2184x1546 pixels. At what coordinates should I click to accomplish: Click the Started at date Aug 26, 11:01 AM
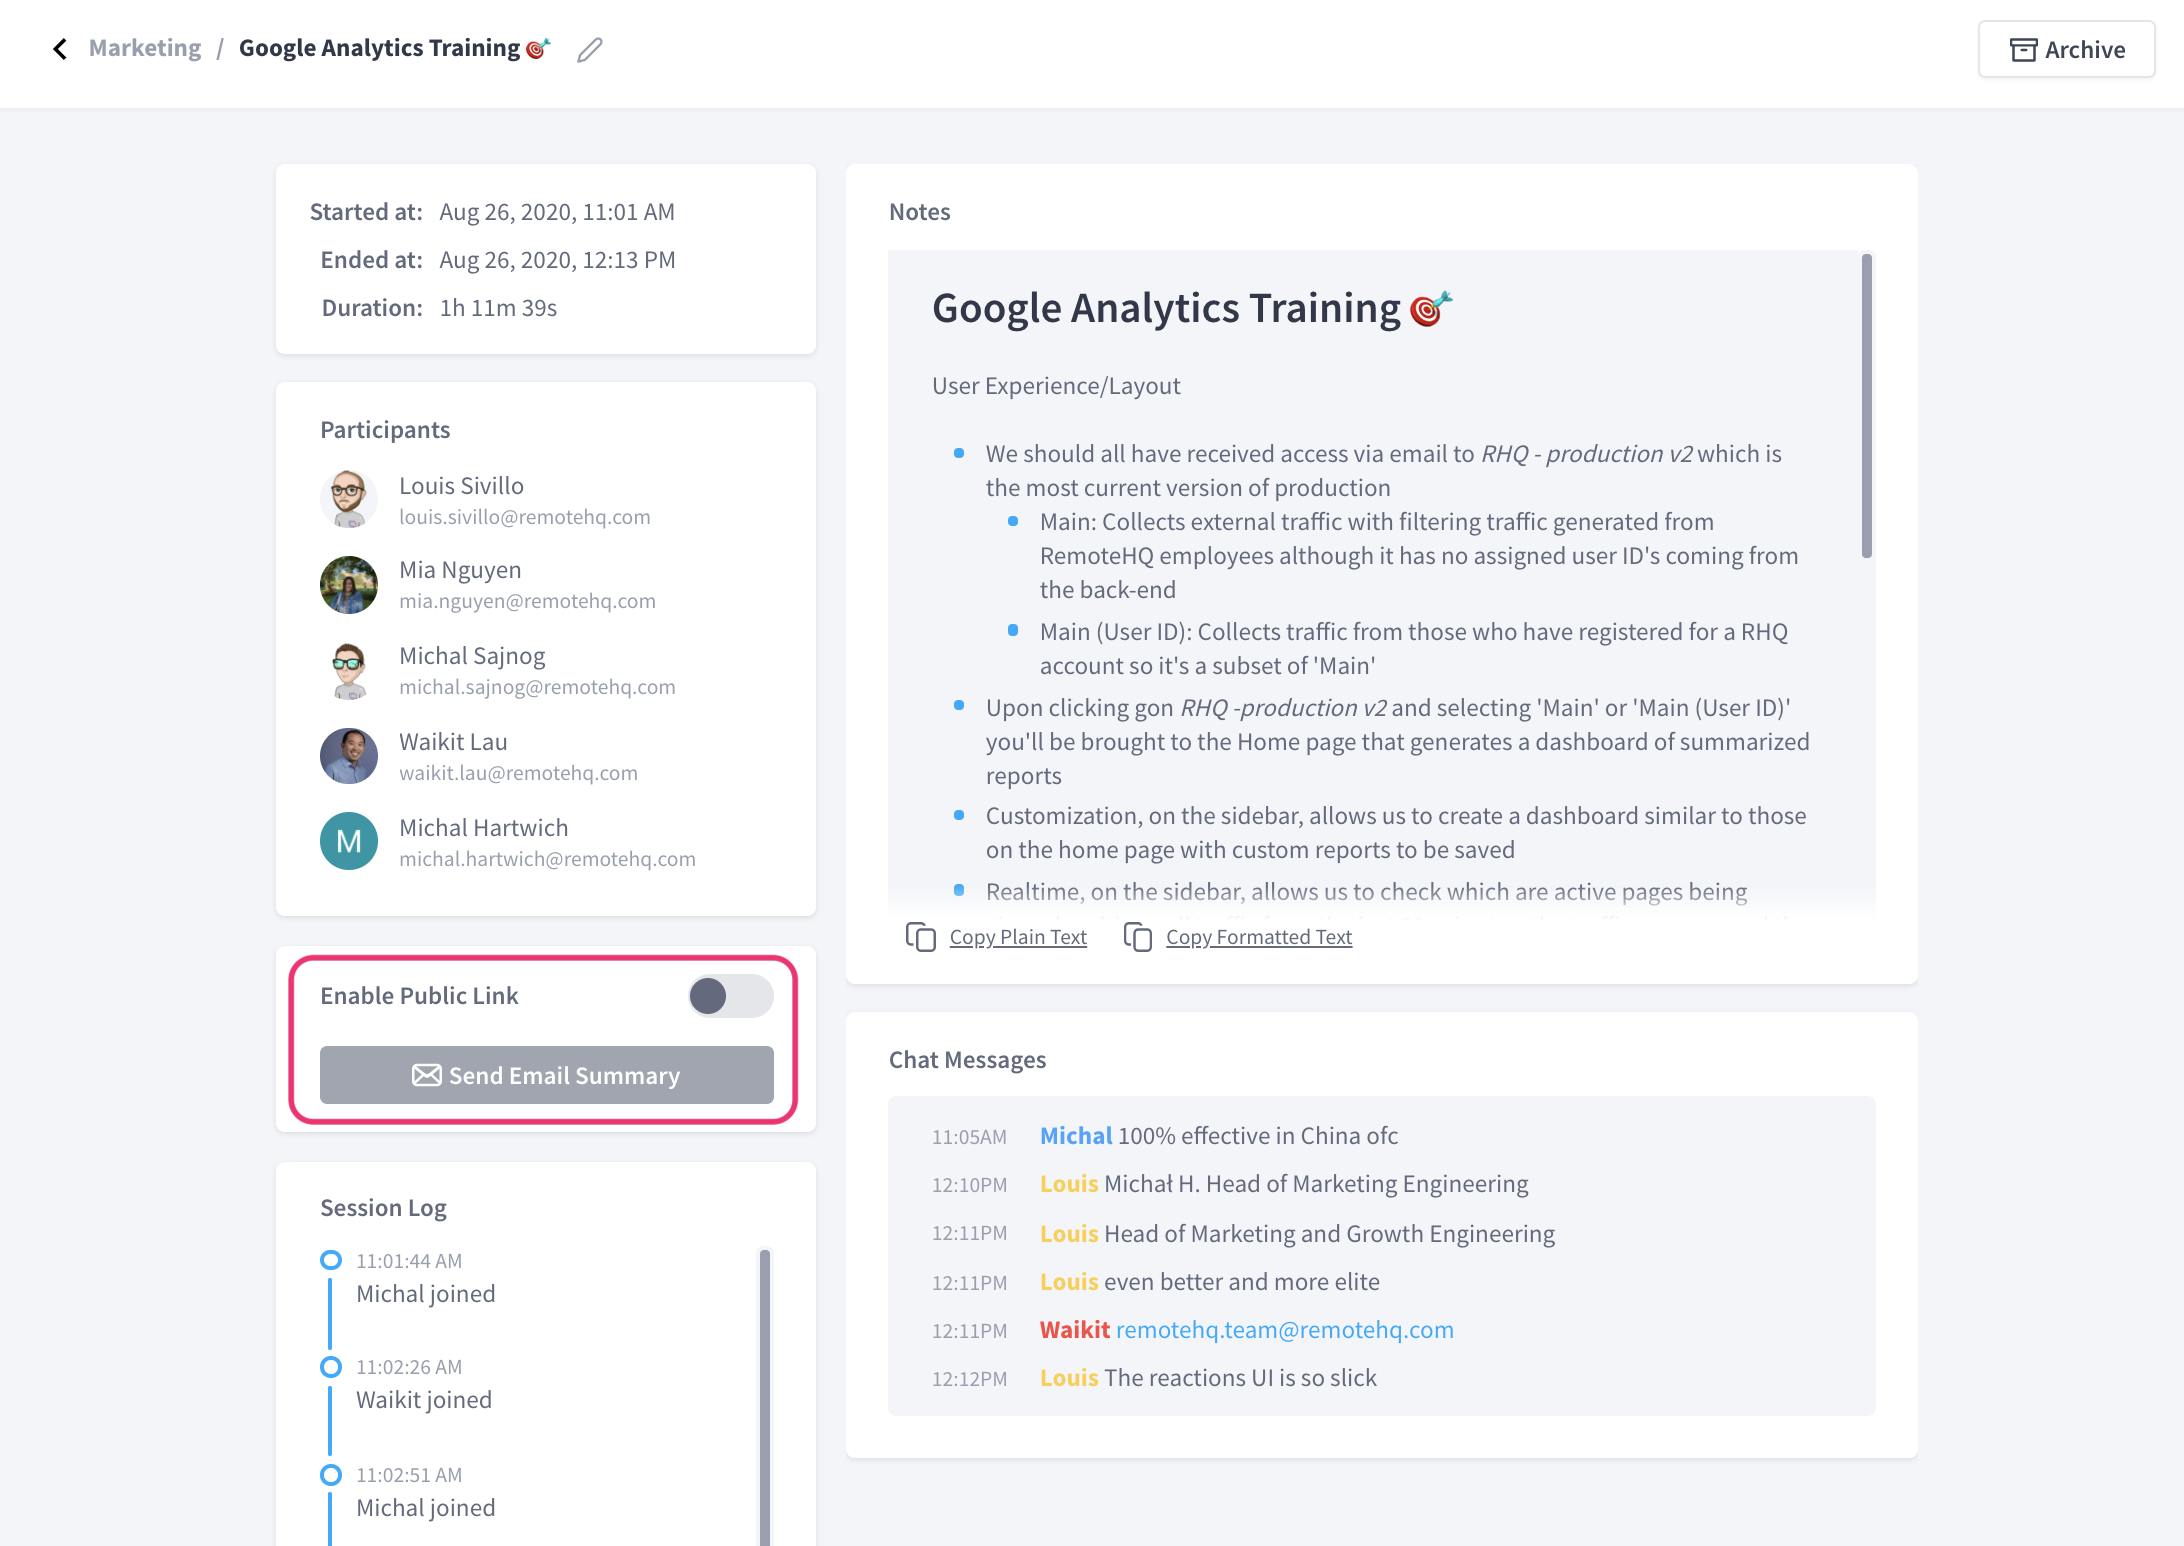point(557,212)
